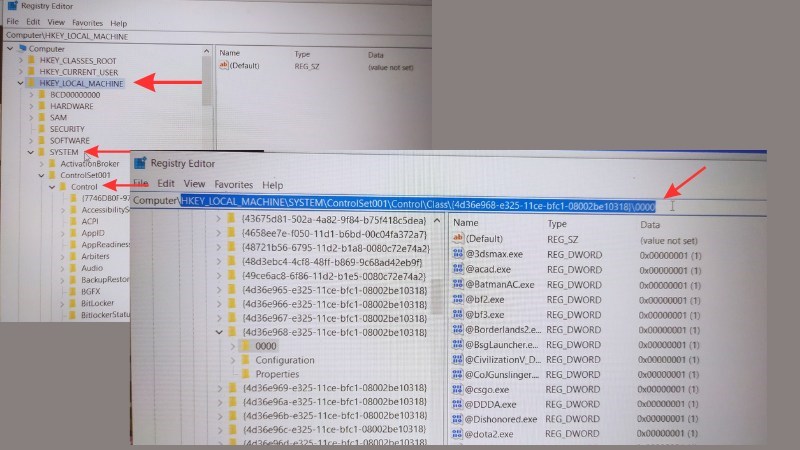Select the Audio key
800x450 pixels.
coord(92,268)
